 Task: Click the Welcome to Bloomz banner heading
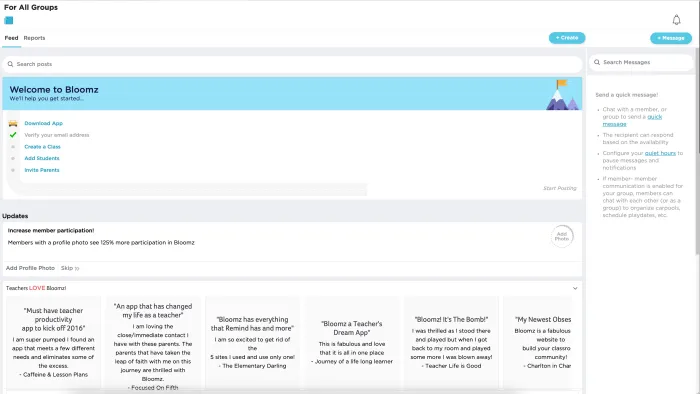[54, 90]
